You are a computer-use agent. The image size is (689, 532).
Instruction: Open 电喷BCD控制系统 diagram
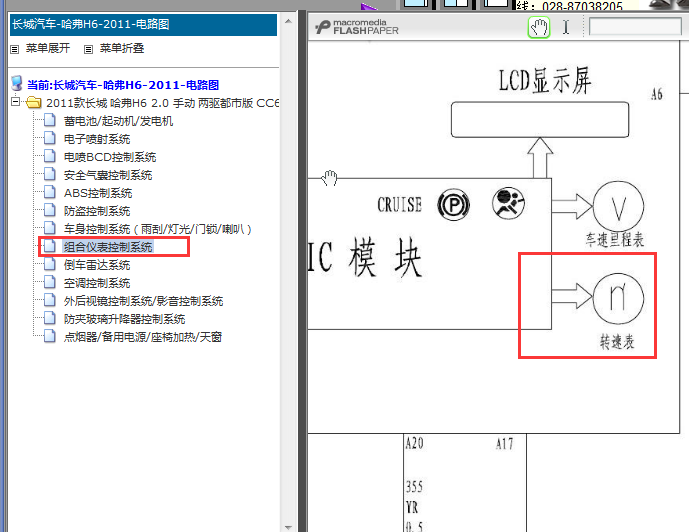coord(110,157)
